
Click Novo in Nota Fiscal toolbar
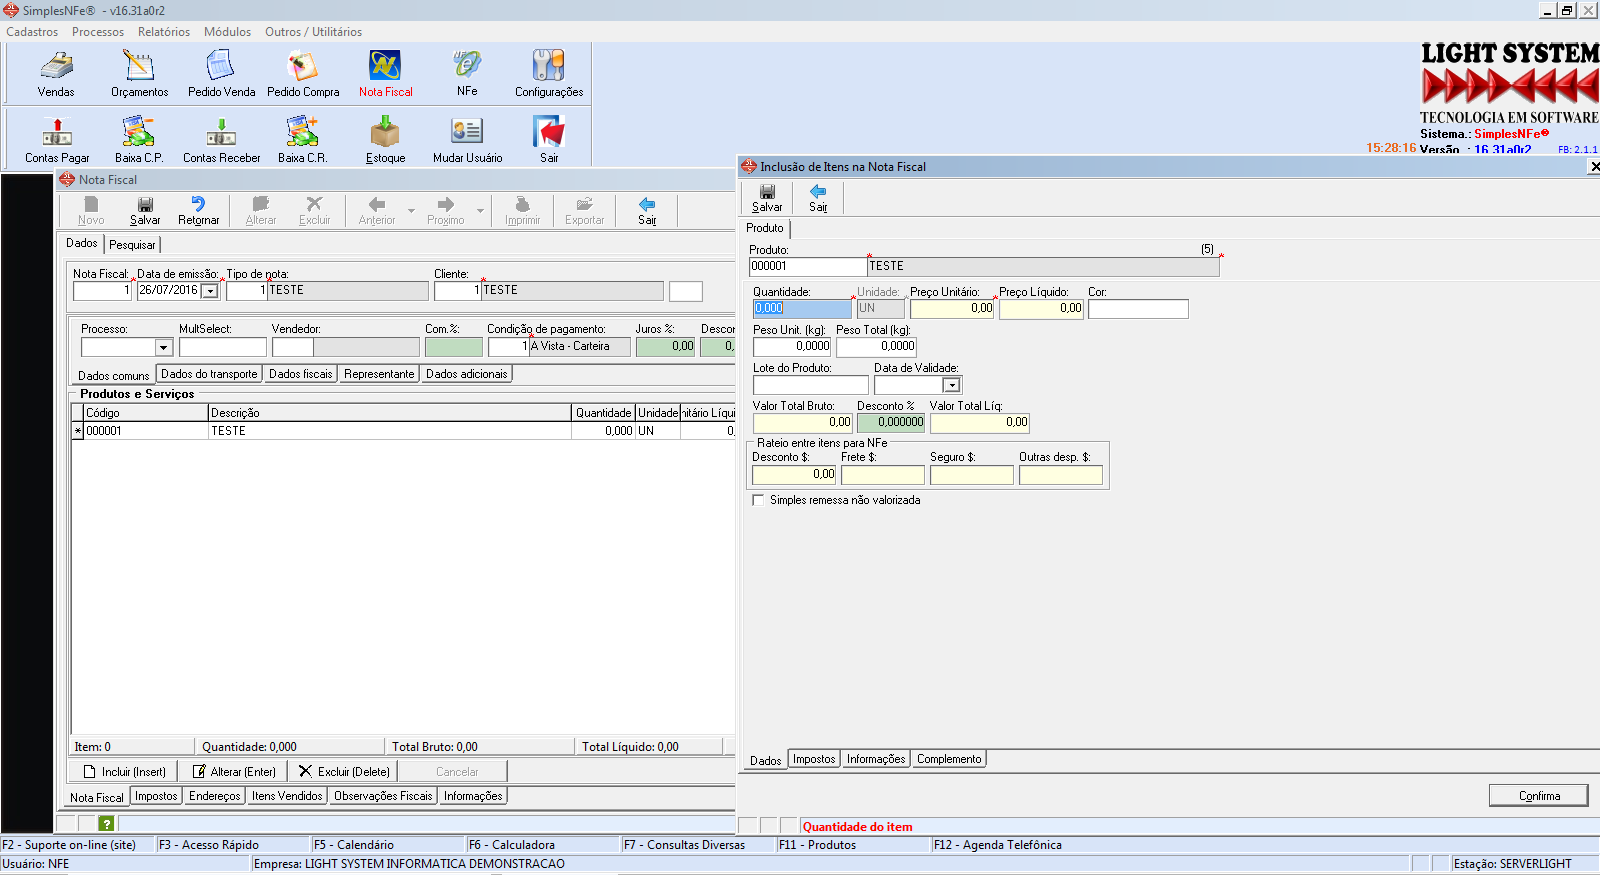click(x=91, y=211)
